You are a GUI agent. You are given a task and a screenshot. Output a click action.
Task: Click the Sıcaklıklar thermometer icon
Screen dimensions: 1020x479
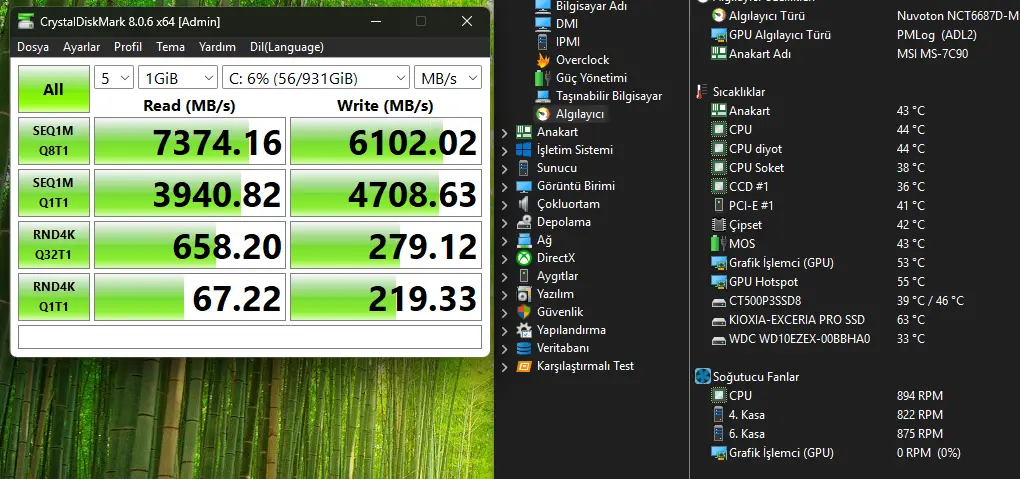tap(702, 92)
